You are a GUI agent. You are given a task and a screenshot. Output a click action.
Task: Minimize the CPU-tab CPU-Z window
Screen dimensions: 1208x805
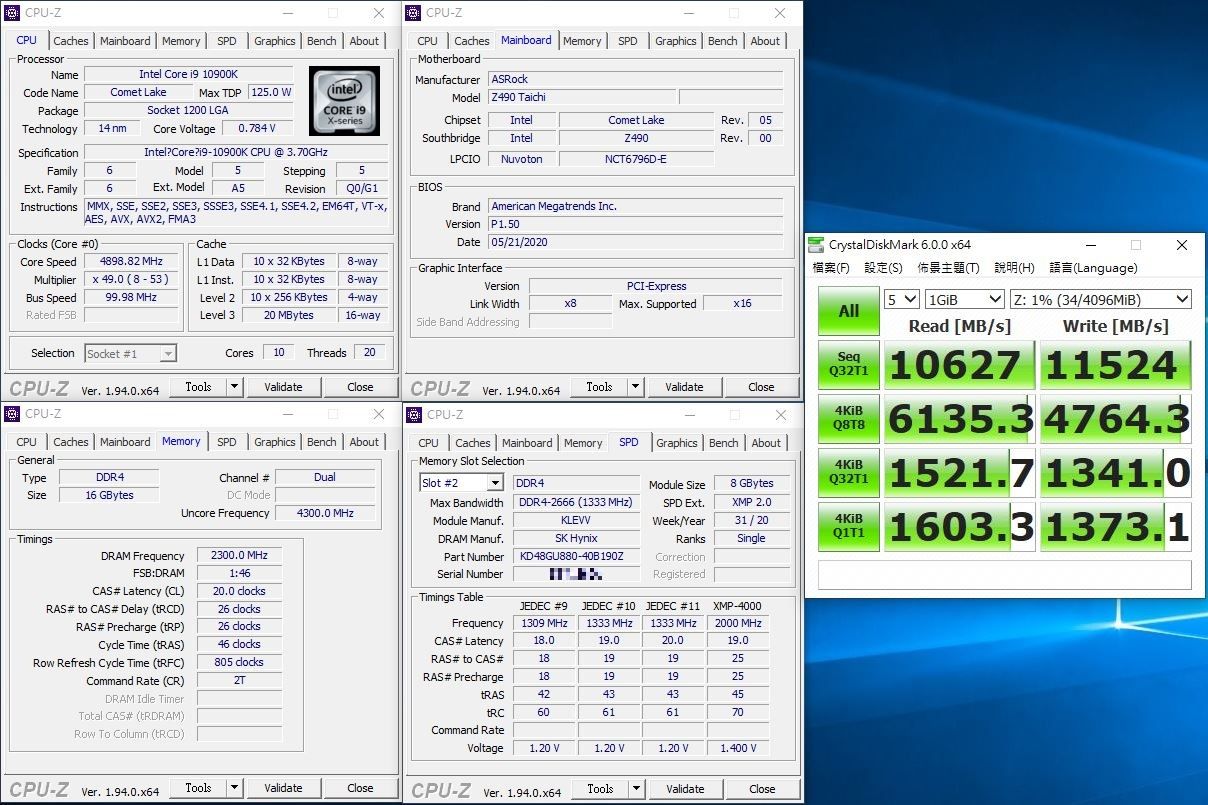[287, 13]
